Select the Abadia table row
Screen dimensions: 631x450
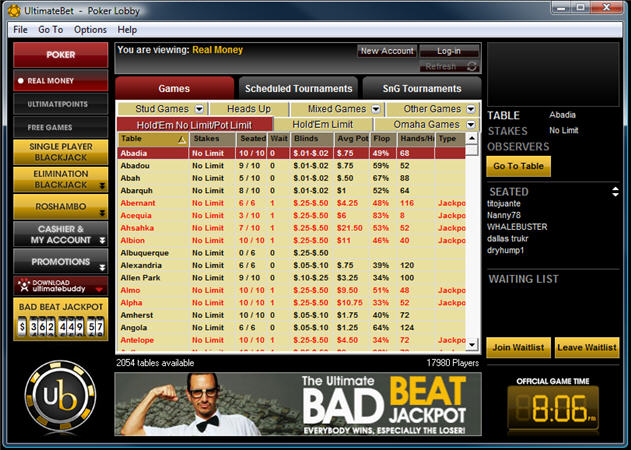pyautogui.click(x=291, y=153)
